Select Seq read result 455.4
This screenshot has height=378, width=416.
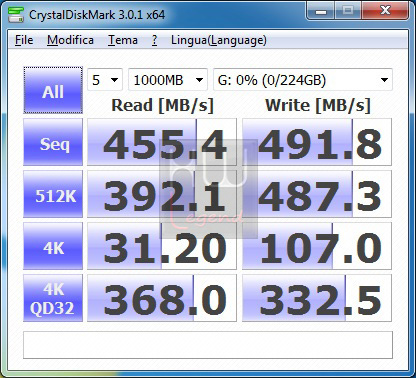coord(162,142)
